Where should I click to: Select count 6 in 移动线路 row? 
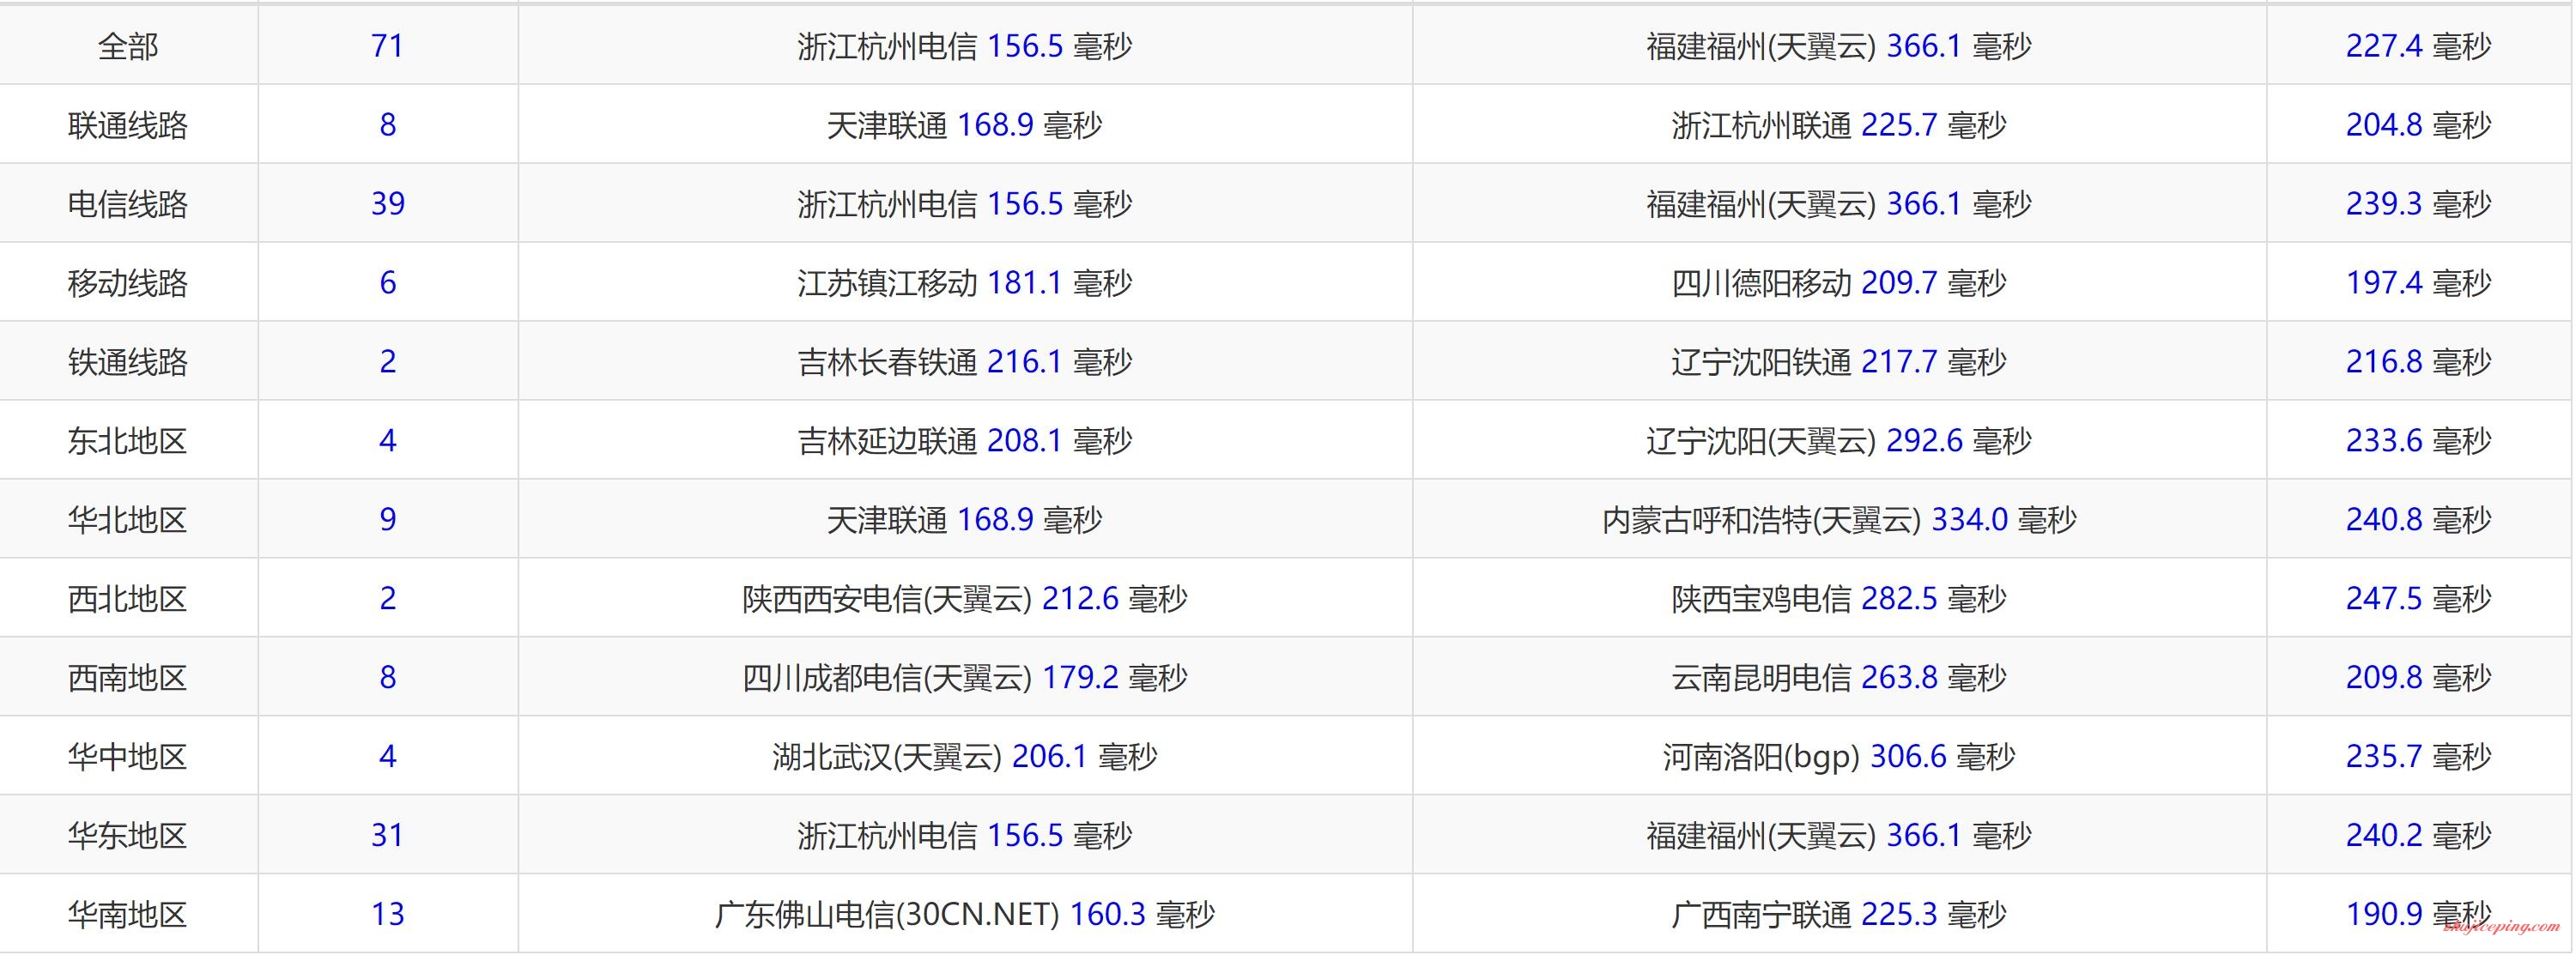[387, 283]
